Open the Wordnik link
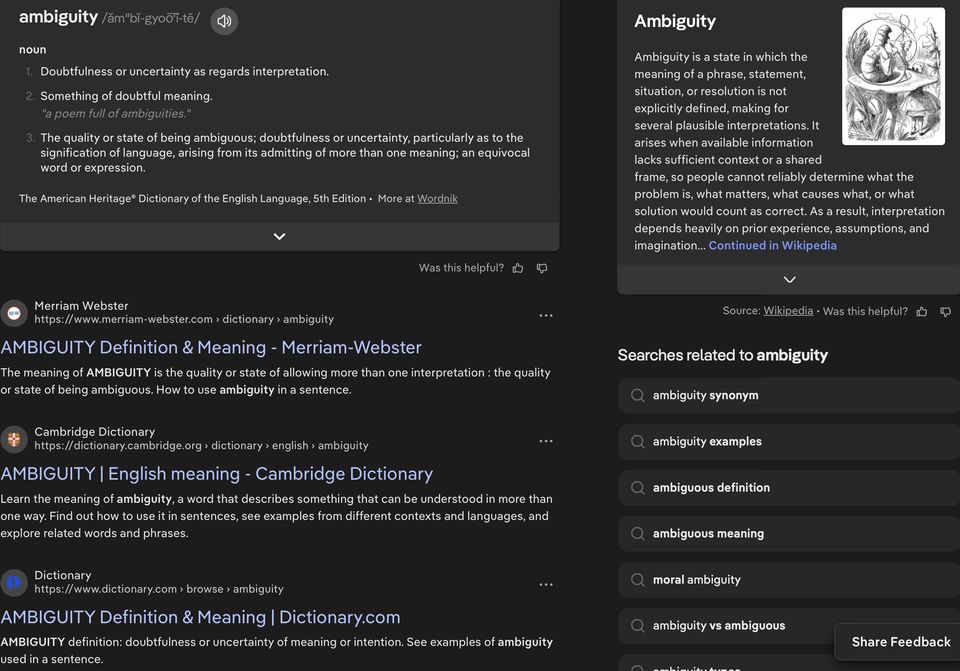Screen dimensions: 960x671 click(437, 198)
